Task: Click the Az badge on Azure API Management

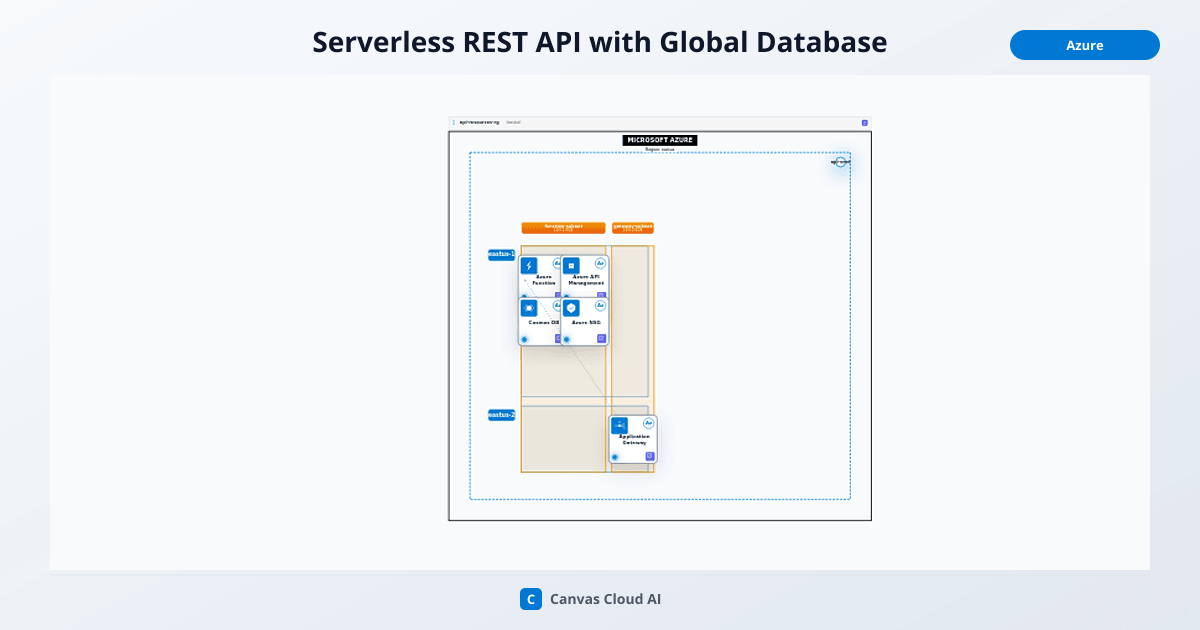Action: coord(600,264)
